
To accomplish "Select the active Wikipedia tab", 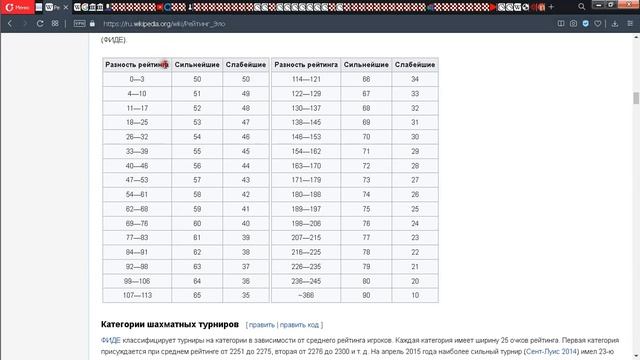I will [56, 7].
